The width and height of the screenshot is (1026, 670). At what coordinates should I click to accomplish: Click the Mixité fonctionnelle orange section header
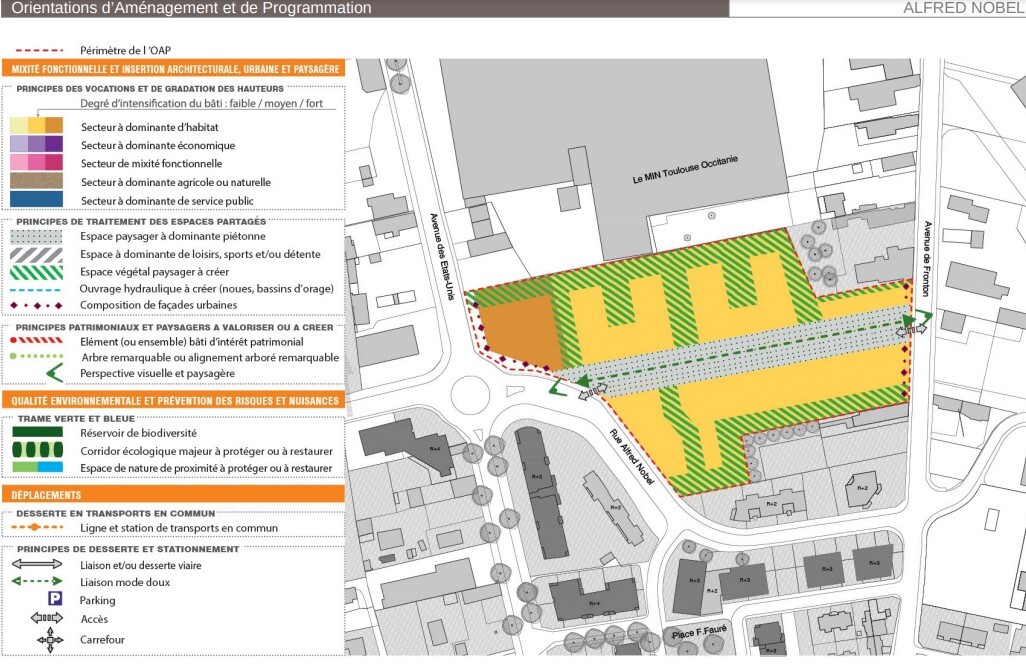click(173, 69)
